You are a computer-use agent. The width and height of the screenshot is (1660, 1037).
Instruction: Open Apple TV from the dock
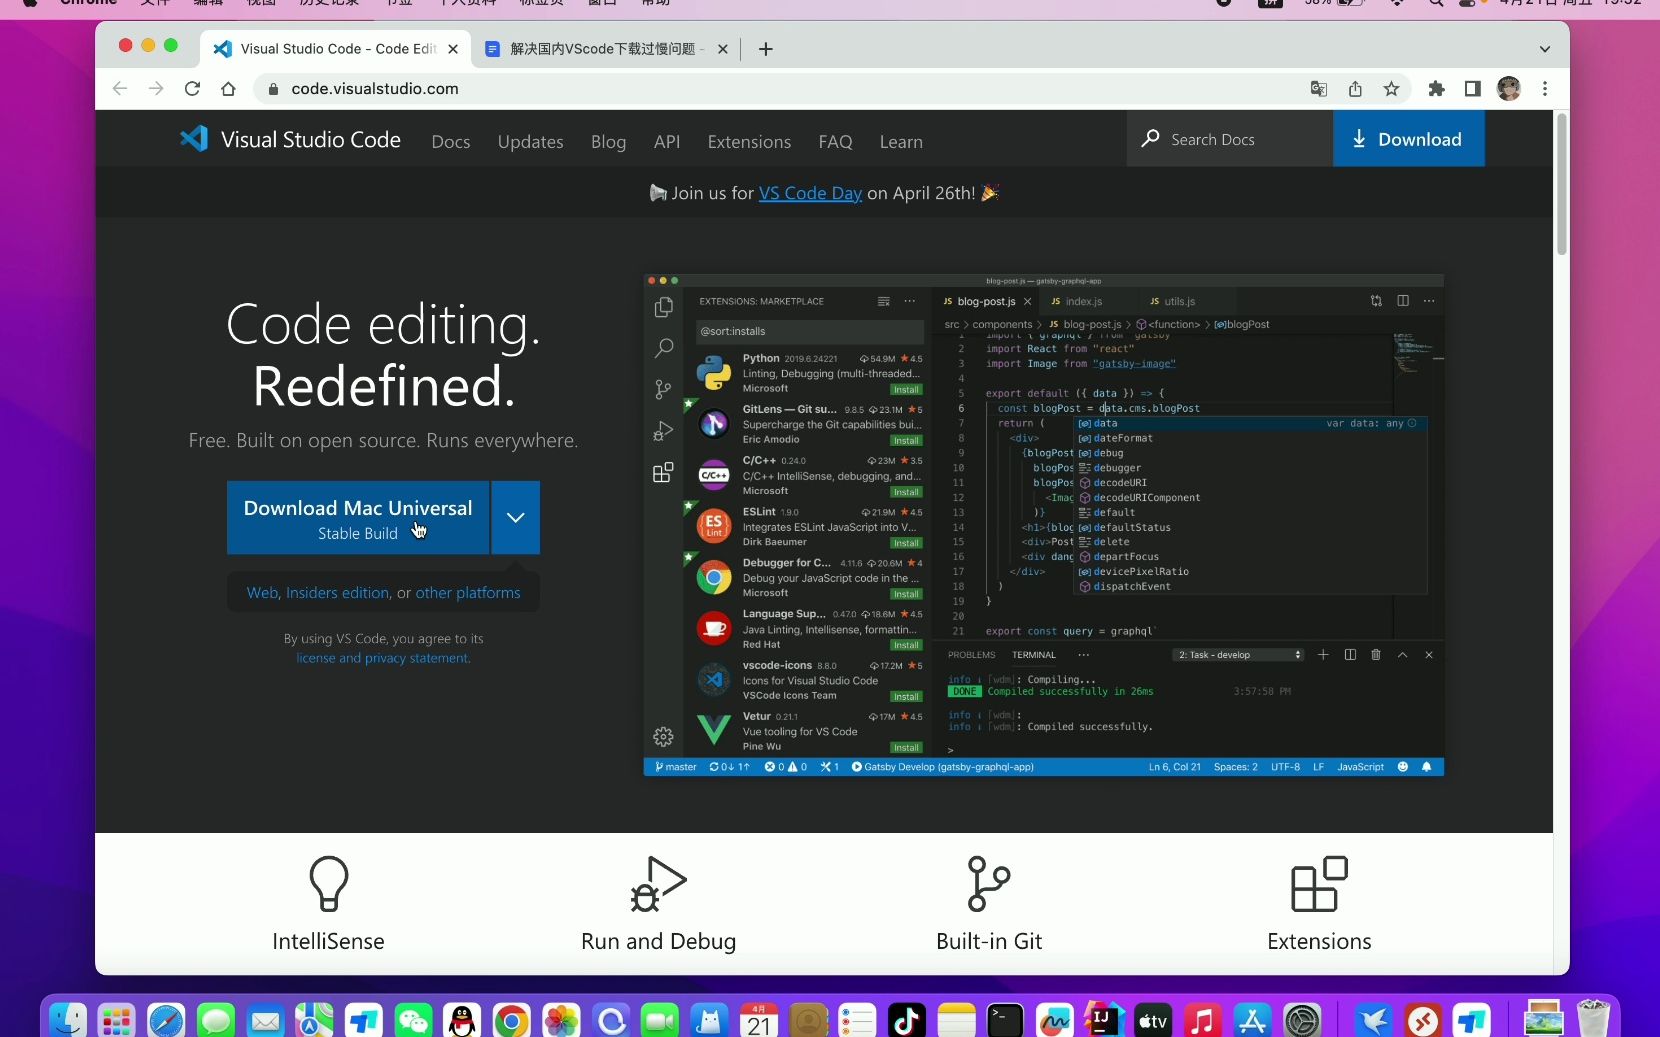1153,1021
